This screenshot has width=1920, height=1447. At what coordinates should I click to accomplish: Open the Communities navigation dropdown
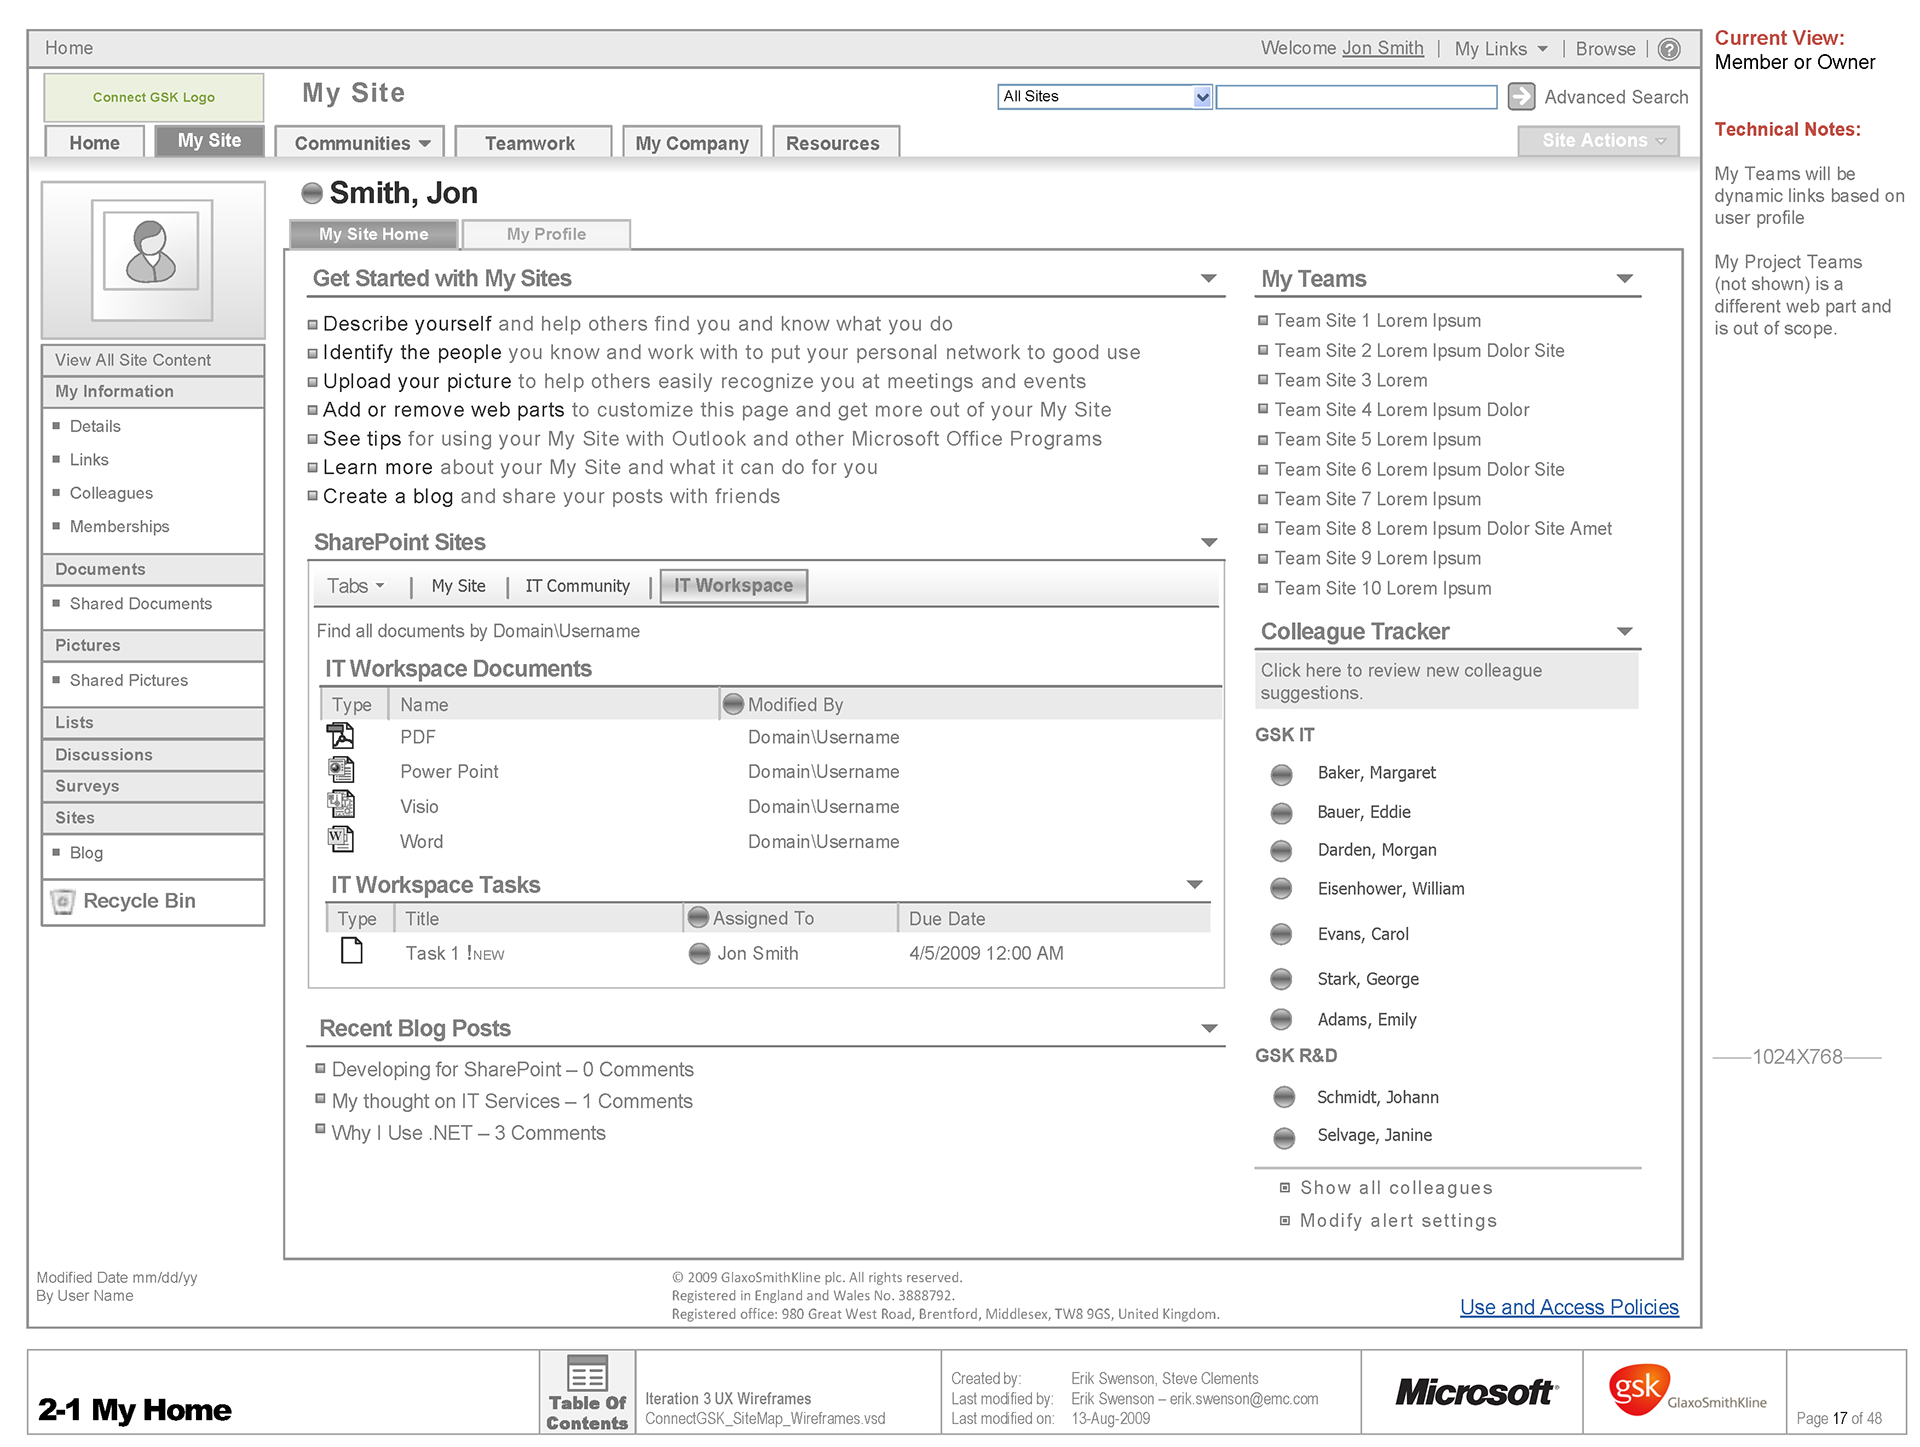(x=362, y=143)
